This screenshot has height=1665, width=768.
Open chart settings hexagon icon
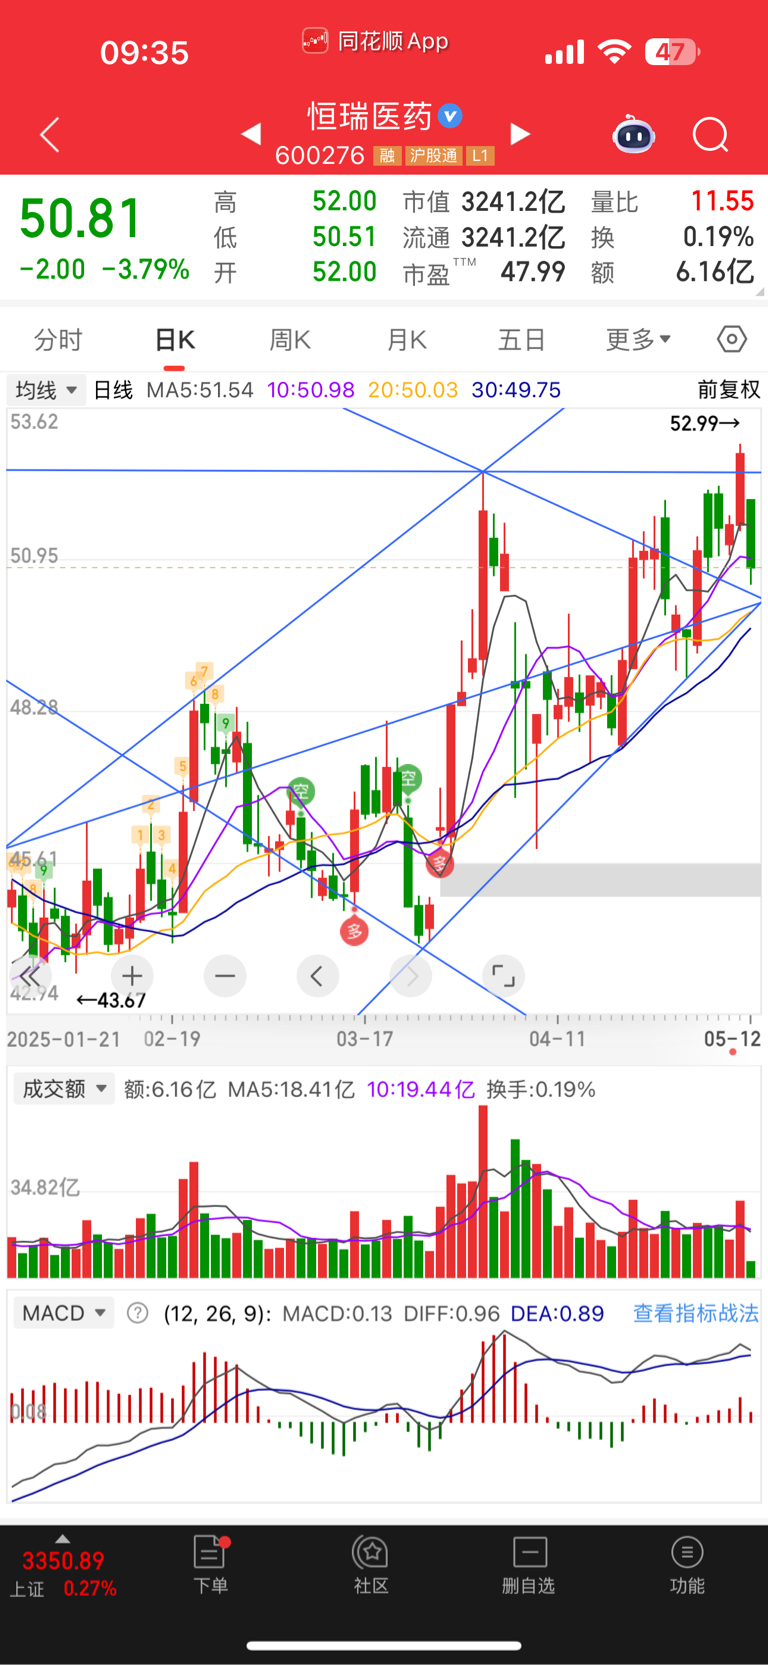[x=732, y=340]
